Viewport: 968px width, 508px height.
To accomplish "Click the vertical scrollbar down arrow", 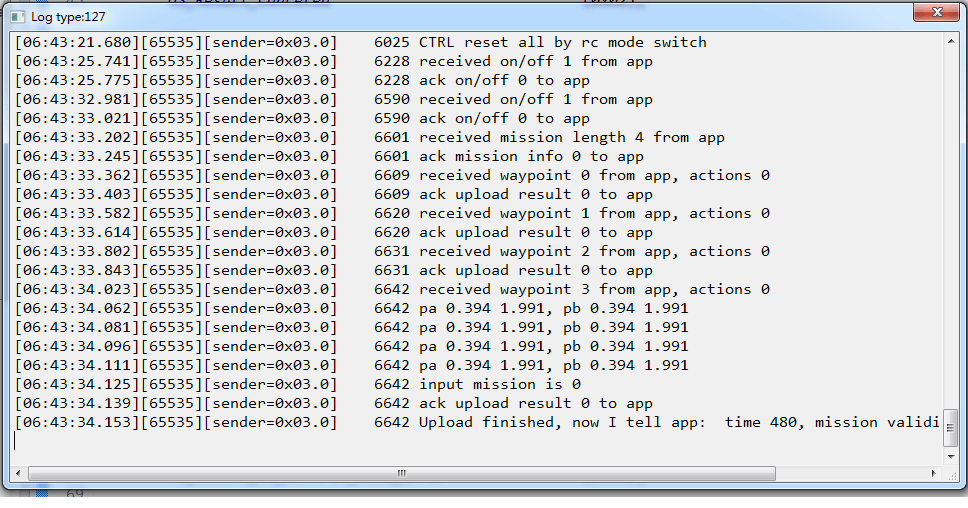I will point(950,453).
